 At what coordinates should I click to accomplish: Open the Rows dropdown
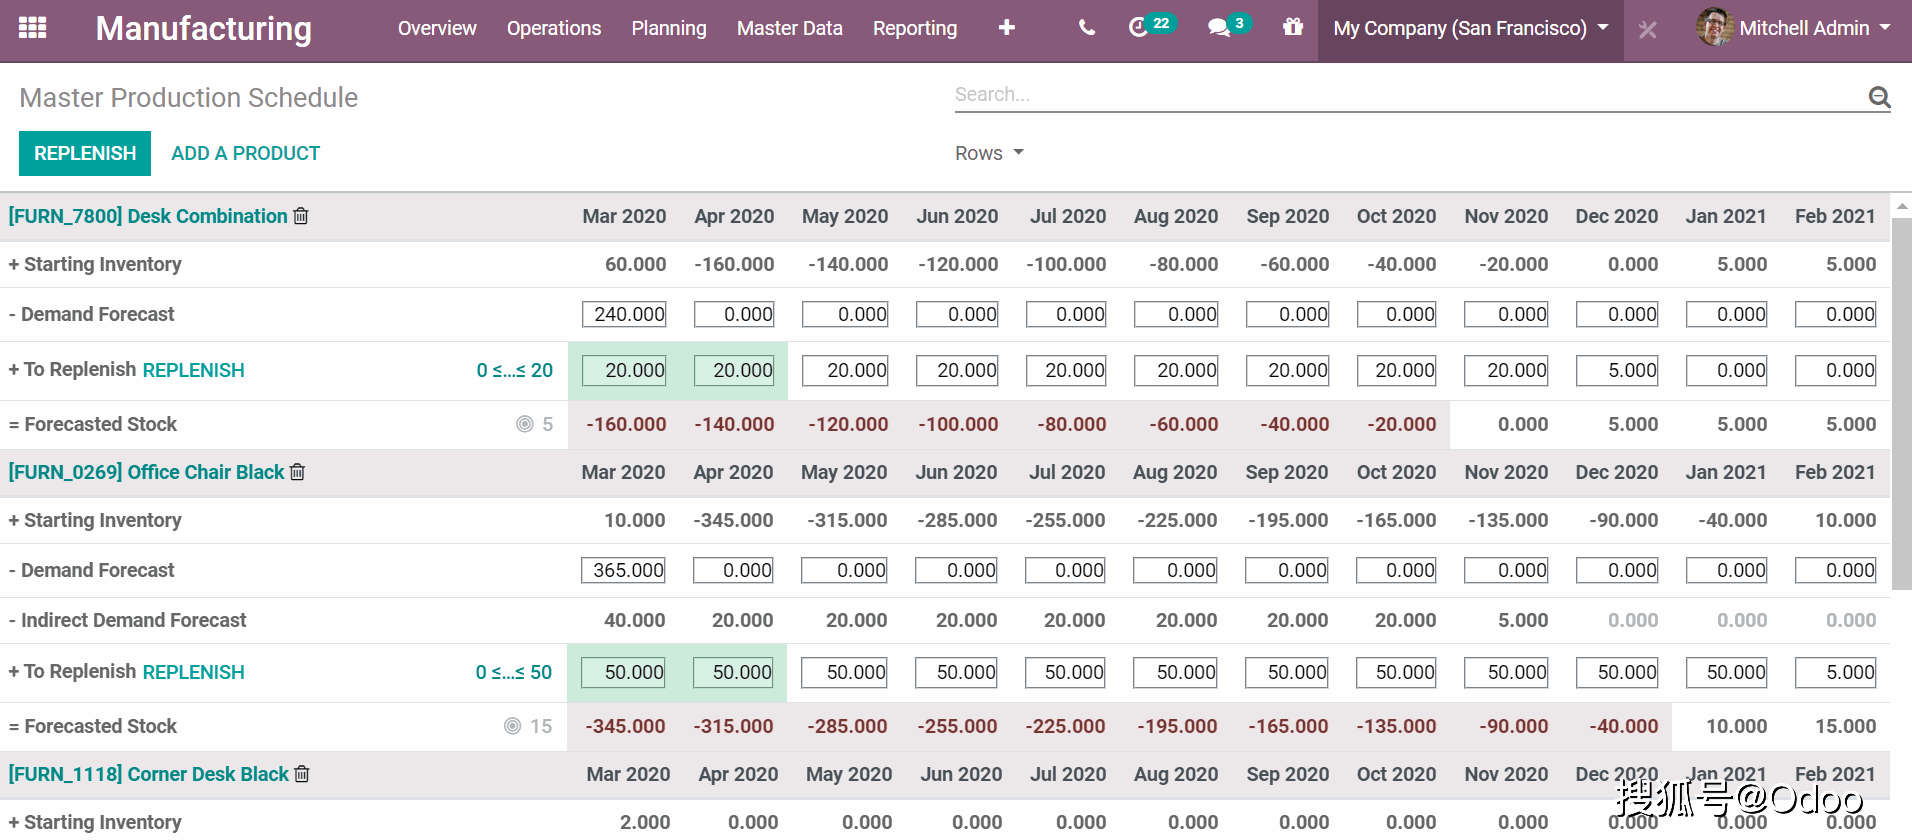[989, 153]
